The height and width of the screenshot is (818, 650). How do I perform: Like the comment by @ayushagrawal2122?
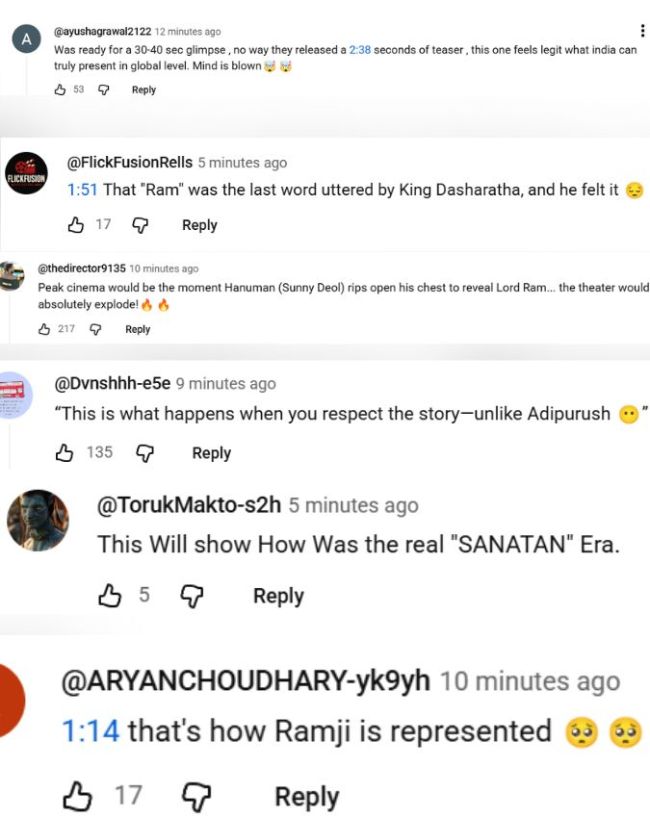(x=60, y=90)
